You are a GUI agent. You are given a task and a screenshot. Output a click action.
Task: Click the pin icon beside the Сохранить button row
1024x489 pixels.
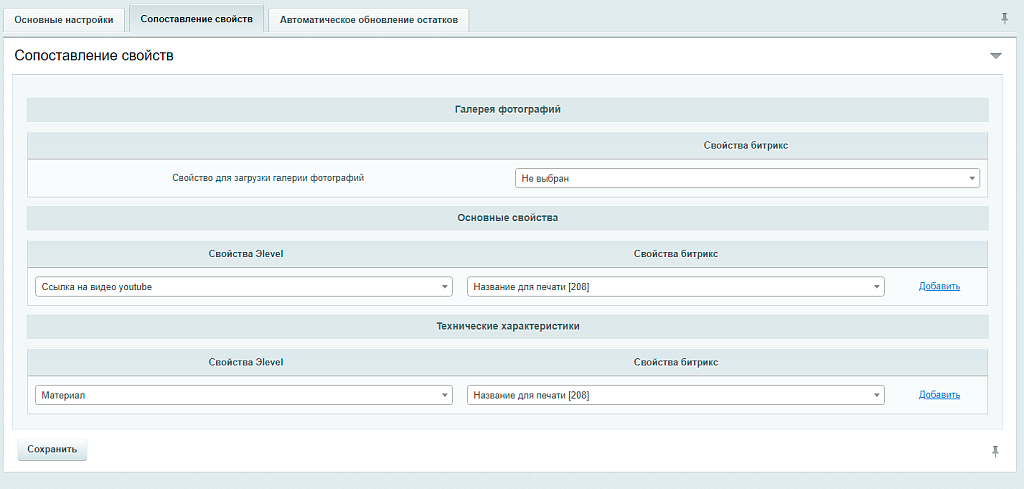[995, 452]
